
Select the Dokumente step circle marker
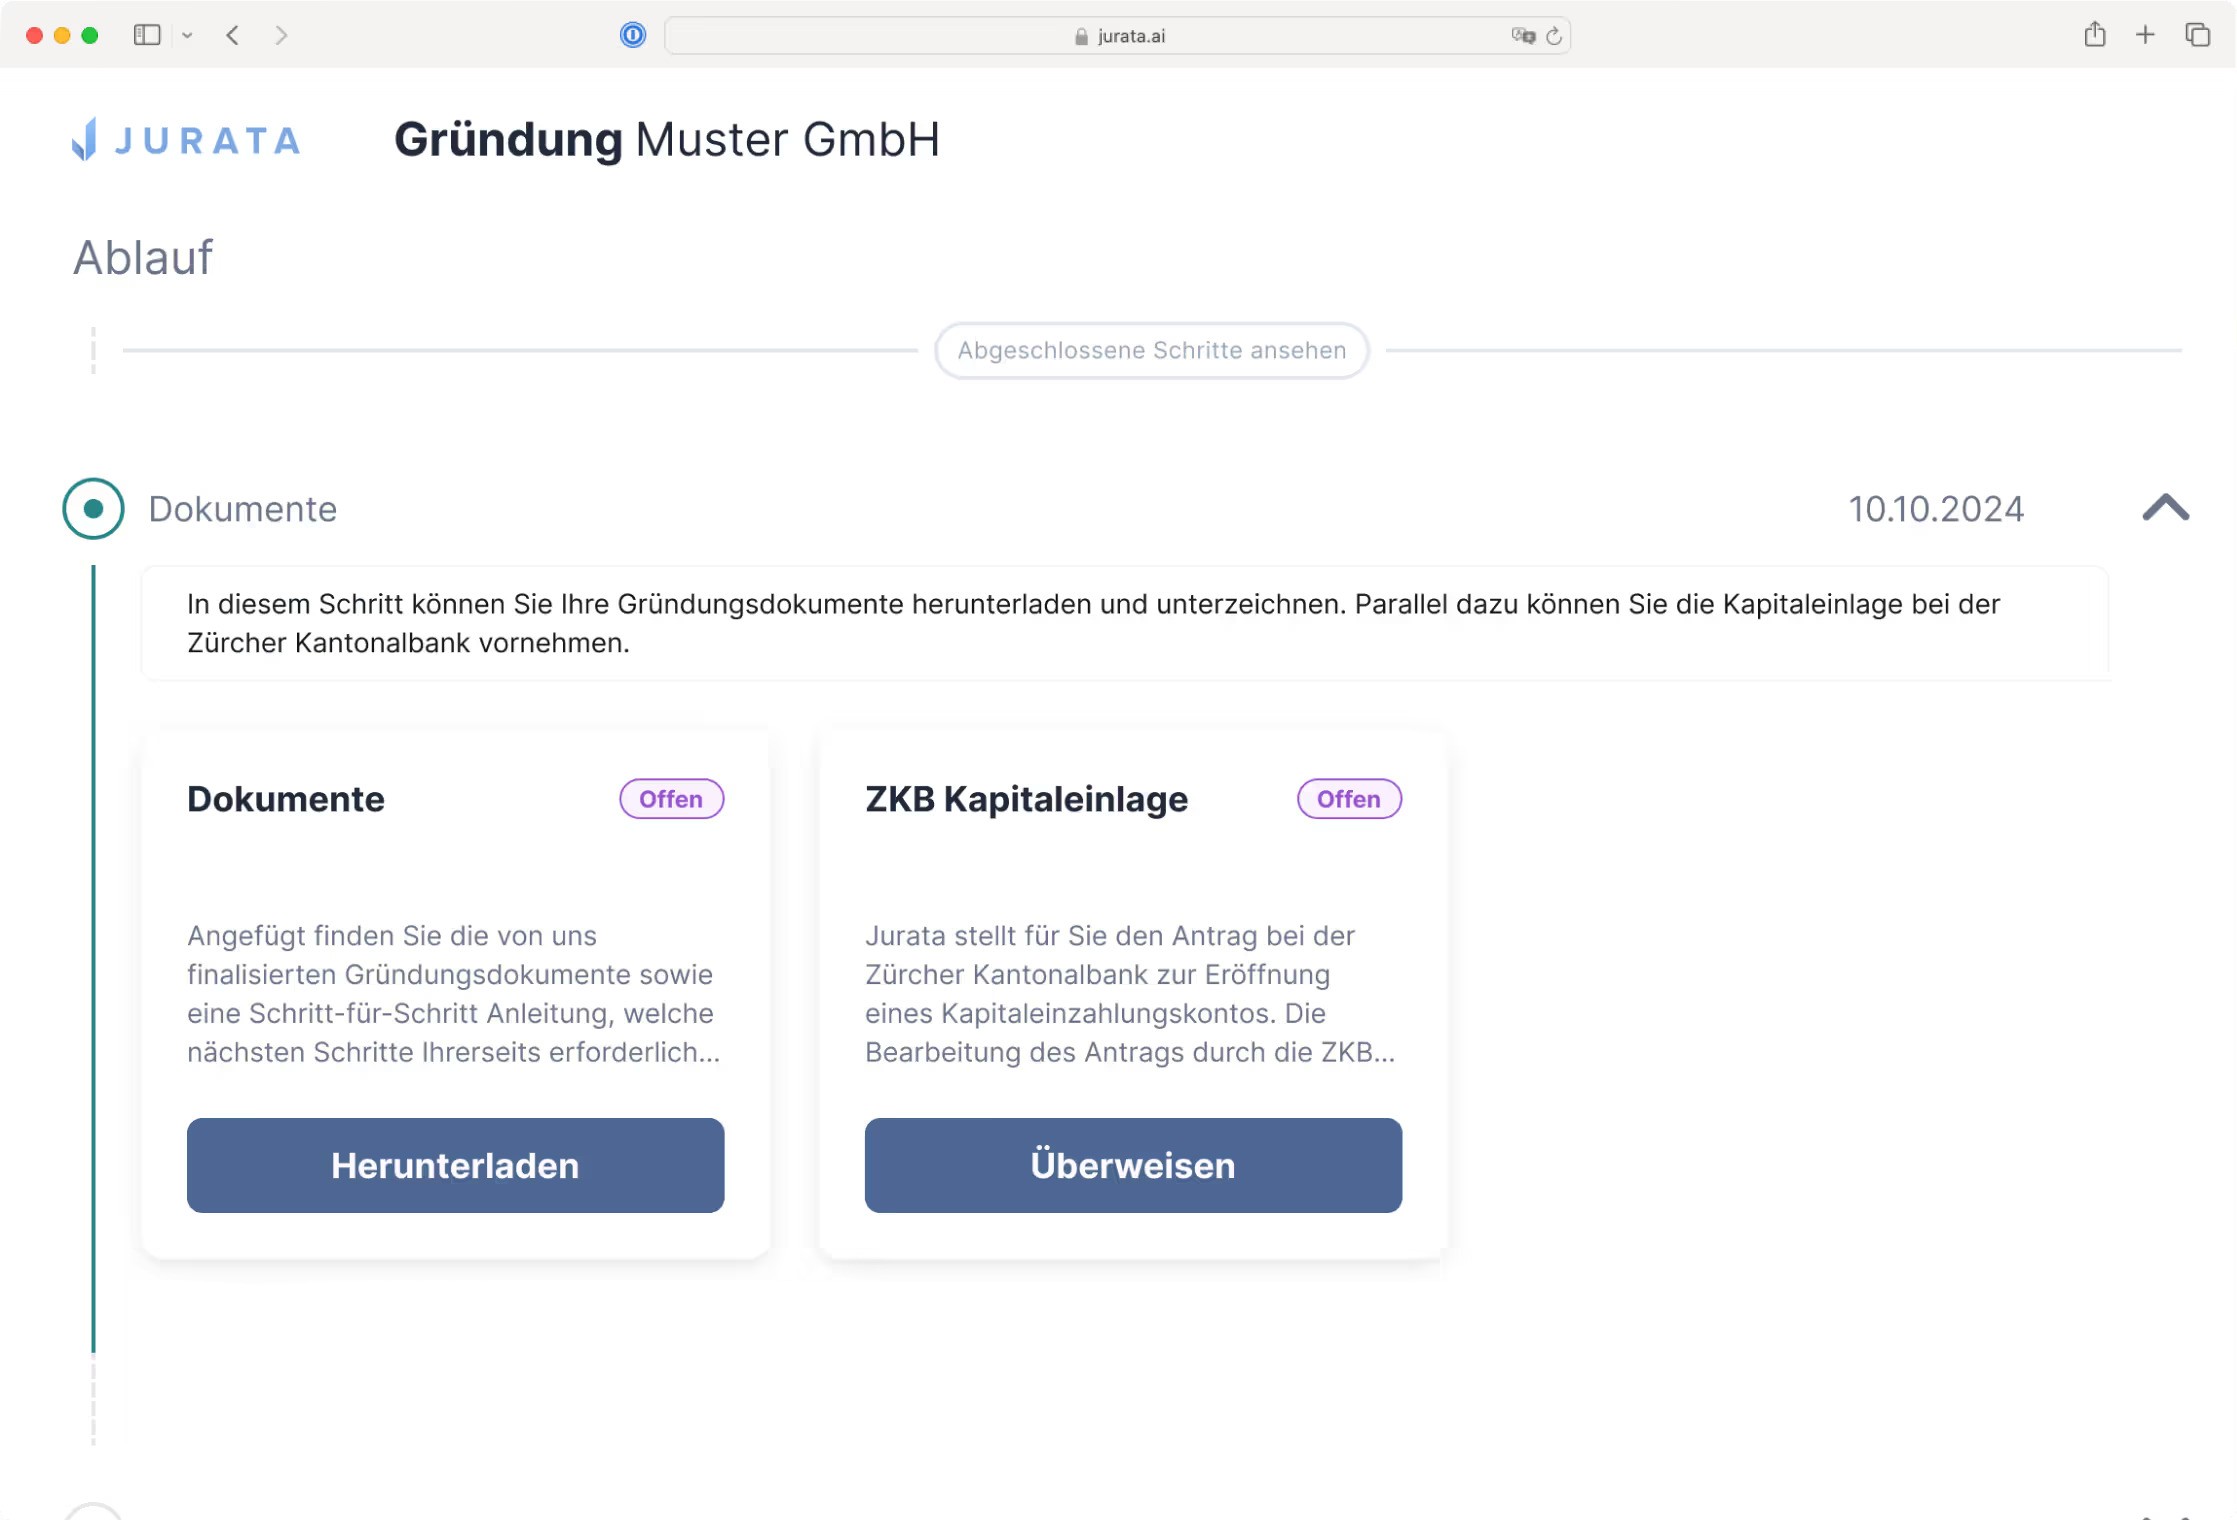93,509
